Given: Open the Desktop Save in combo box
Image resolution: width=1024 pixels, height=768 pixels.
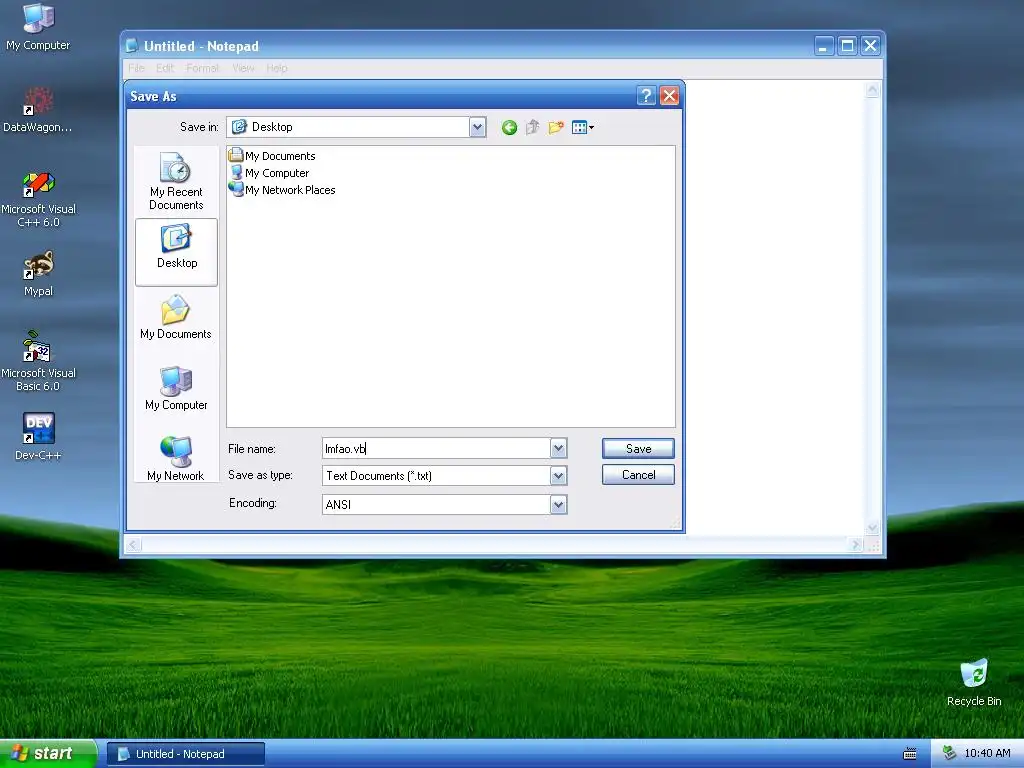Looking at the screenshot, I should point(356,127).
